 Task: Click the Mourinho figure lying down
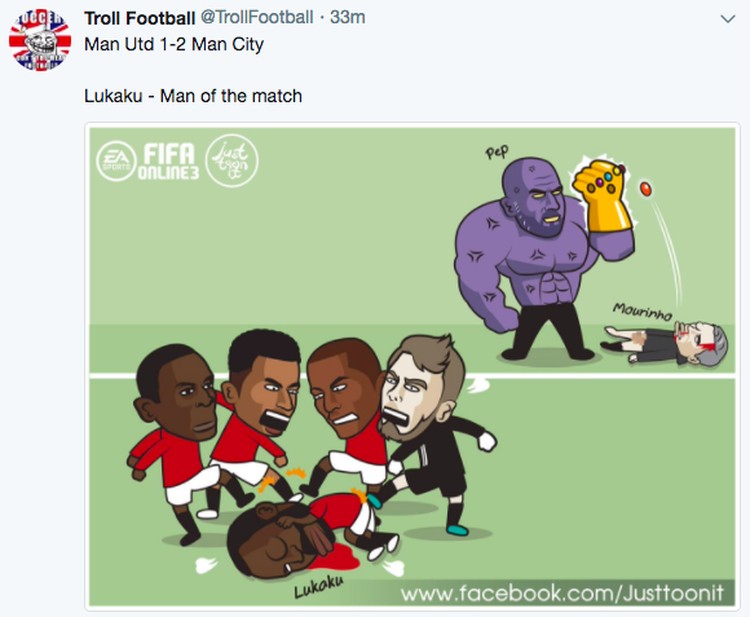666,343
